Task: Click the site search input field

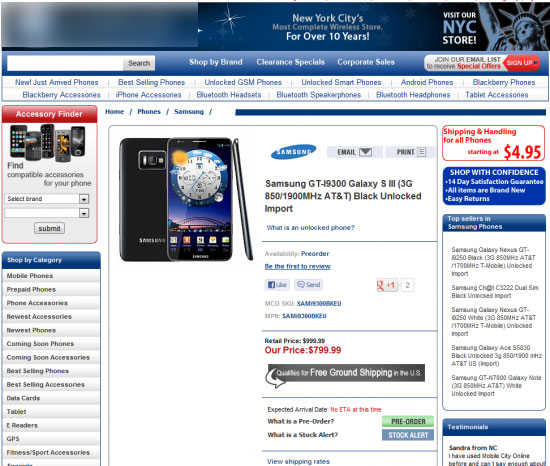Action: tap(65, 63)
